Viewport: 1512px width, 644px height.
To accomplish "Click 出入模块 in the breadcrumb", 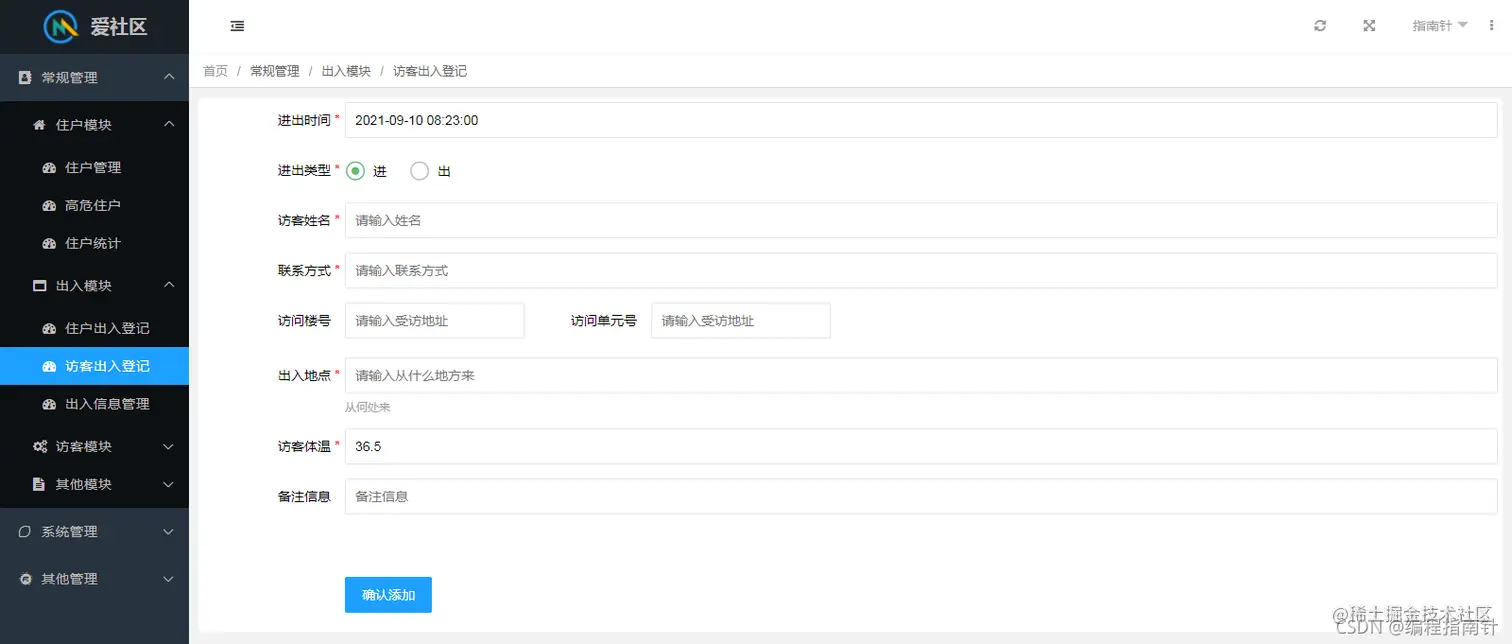I will pos(346,71).
